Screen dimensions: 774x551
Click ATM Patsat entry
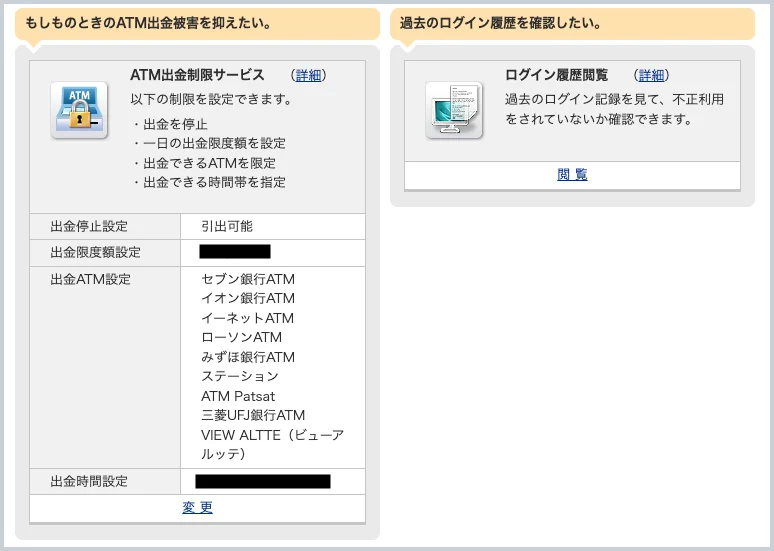(x=238, y=396)
